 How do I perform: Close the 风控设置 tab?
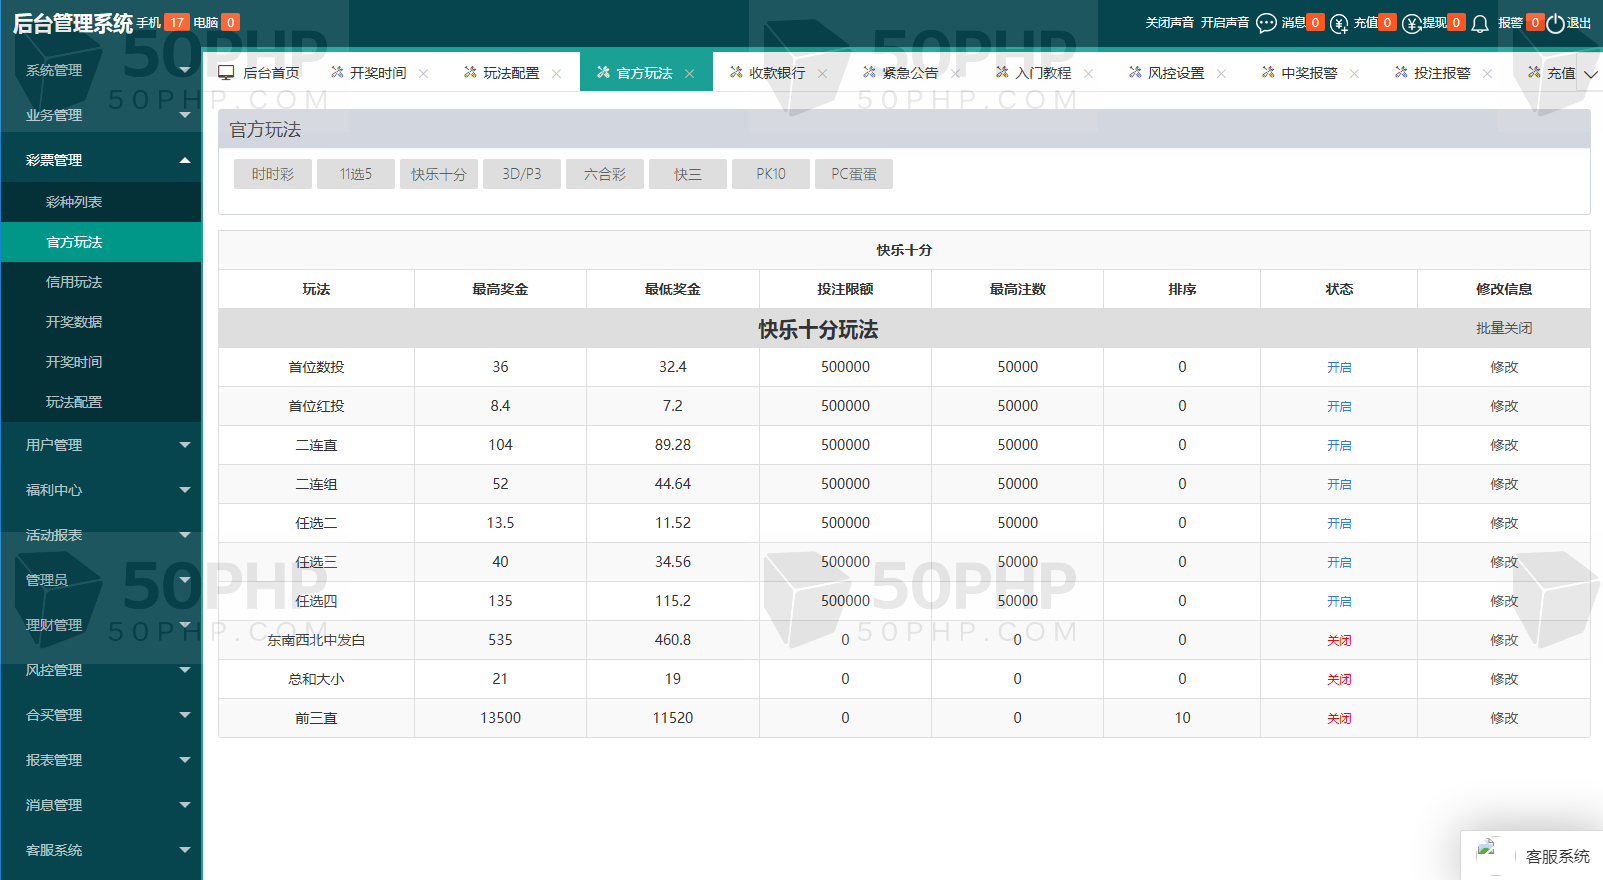pyautogui.click(x=1221, y=74)
